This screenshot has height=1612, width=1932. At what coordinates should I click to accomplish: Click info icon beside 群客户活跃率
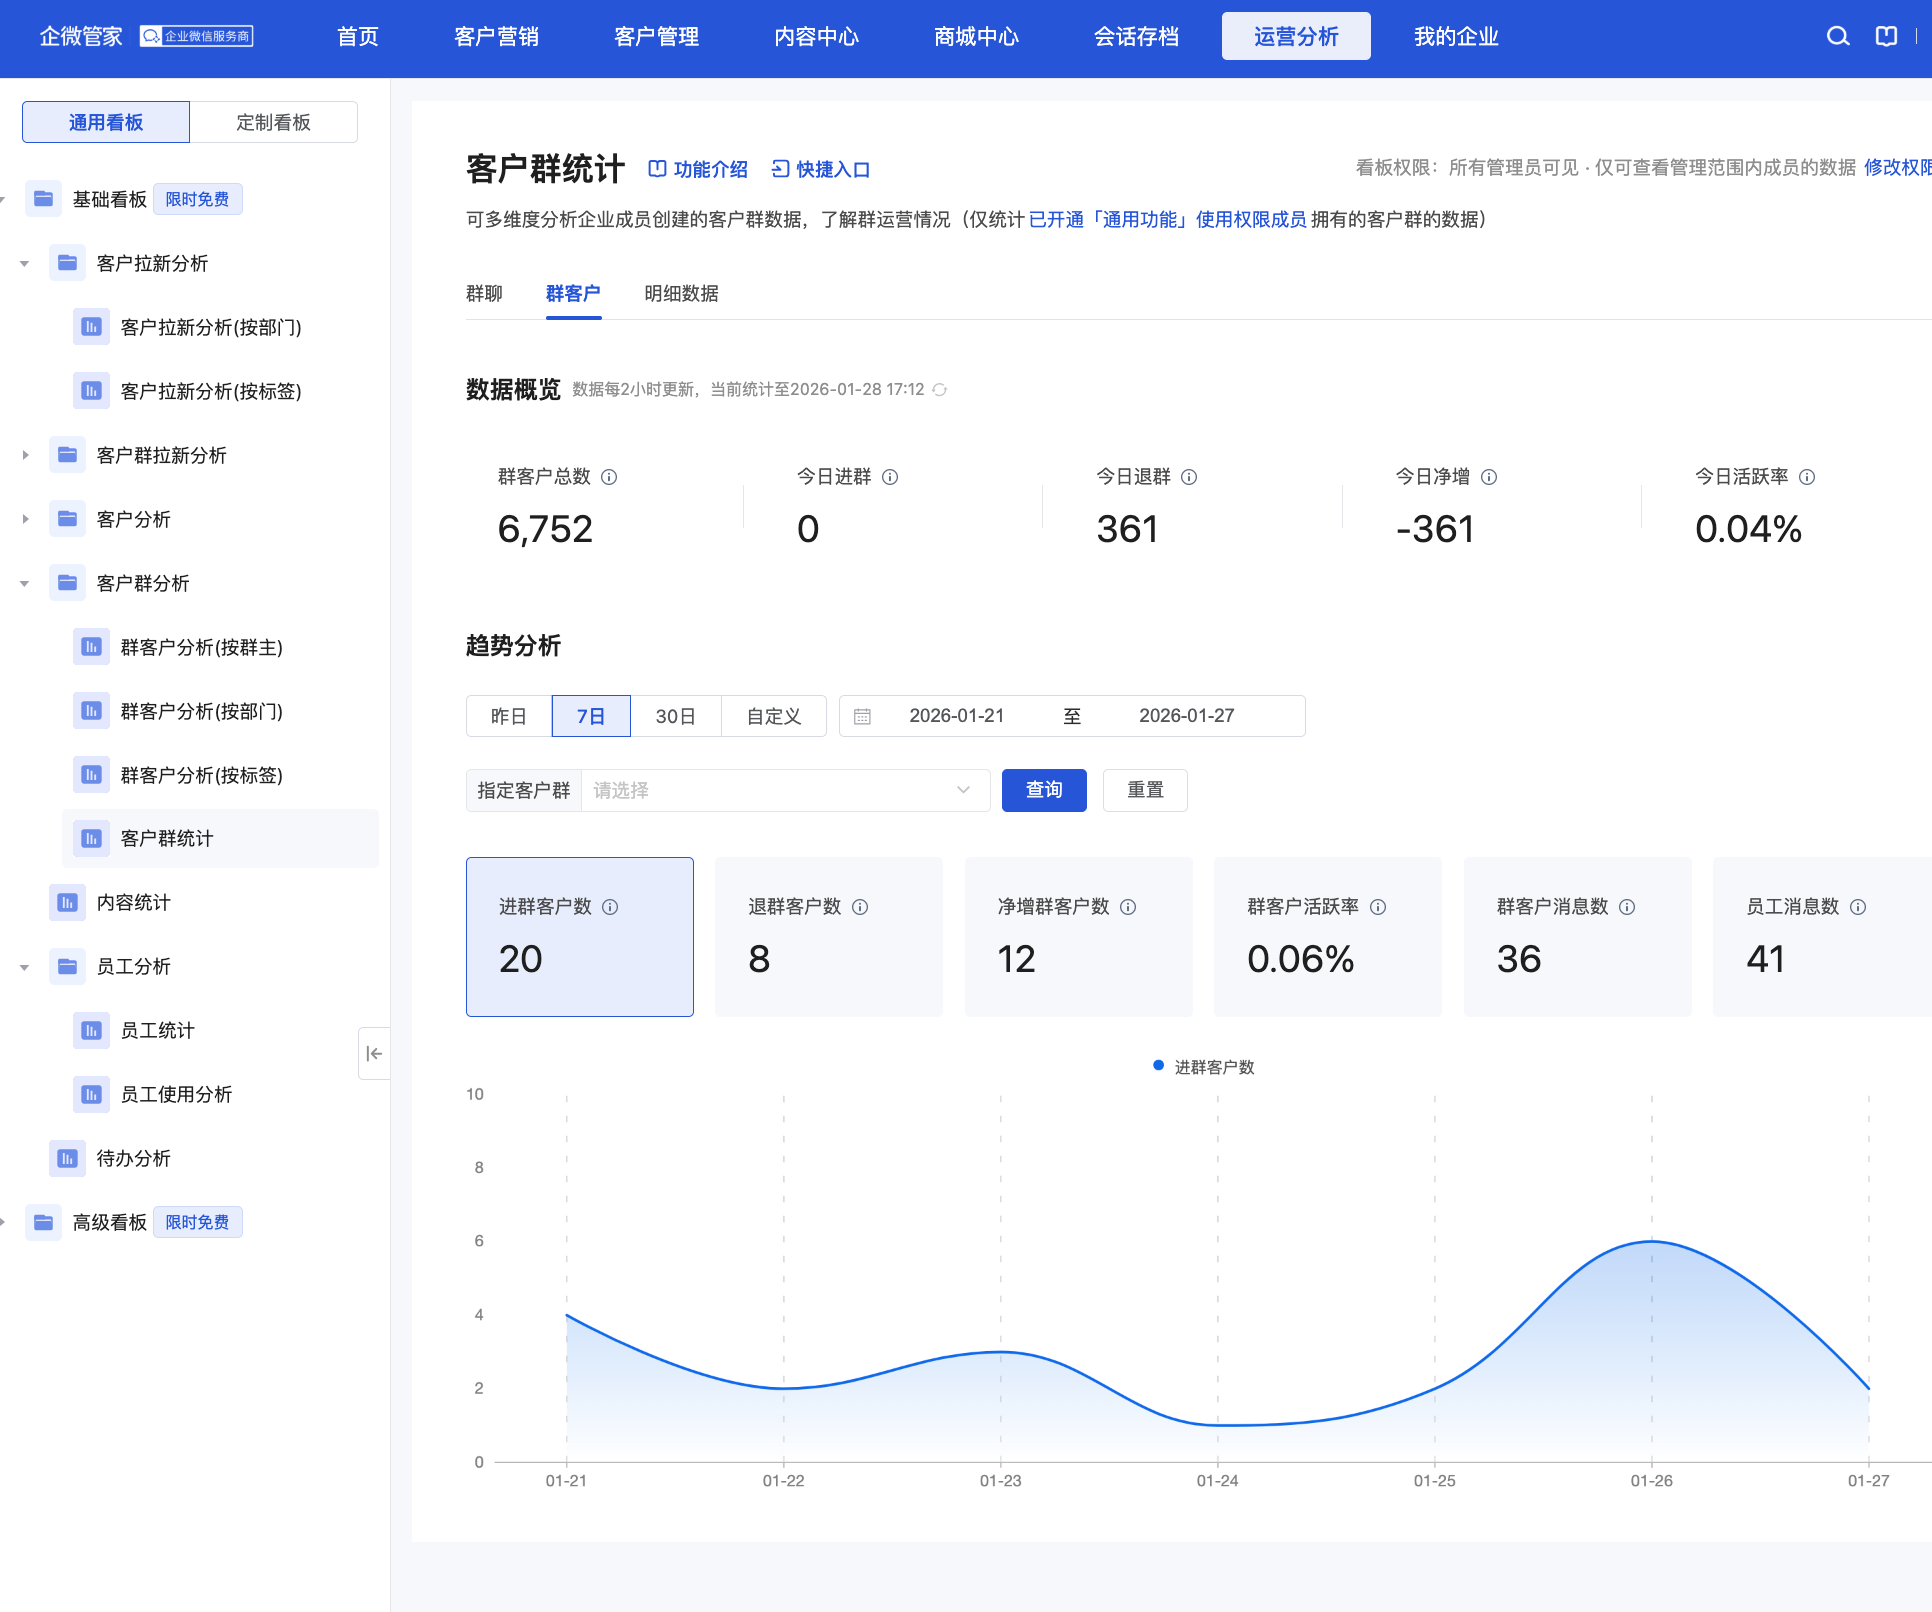pos(1378,907)
